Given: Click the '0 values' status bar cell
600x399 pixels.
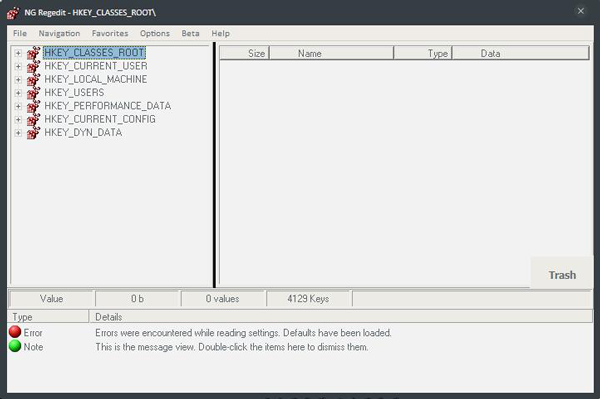Looking at the screenshot, I should pyautogui.click(x=223, y=299).
